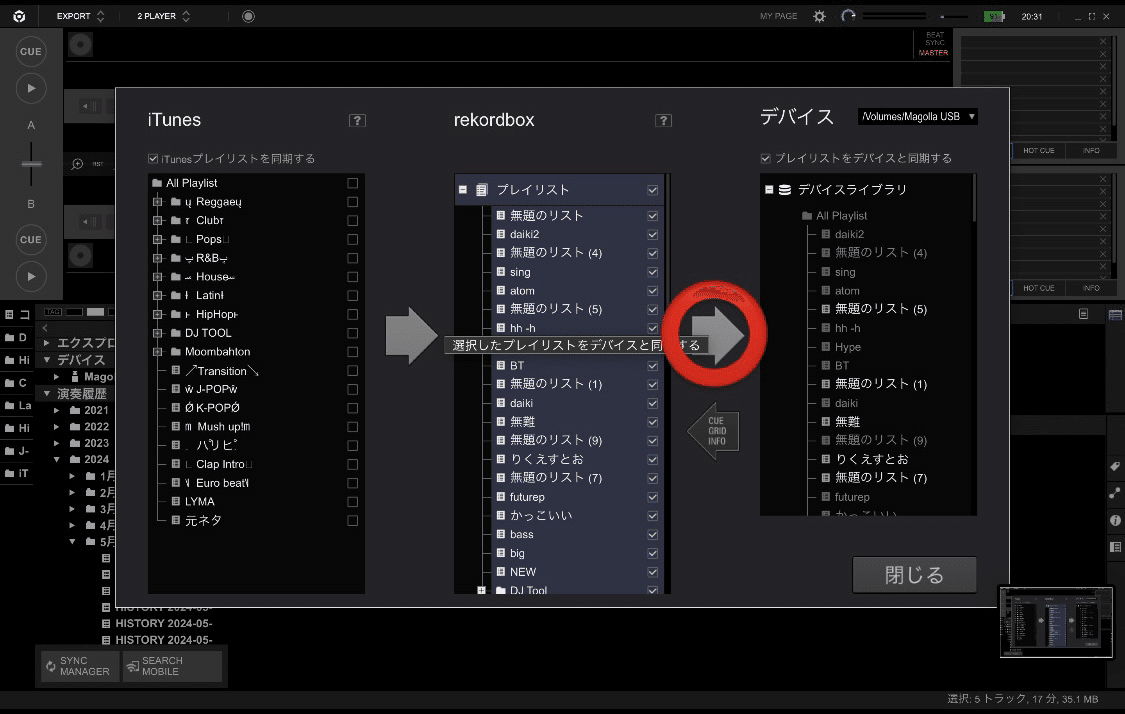
Task: Open preferences with the gear icon
Action: coord(819,16)
